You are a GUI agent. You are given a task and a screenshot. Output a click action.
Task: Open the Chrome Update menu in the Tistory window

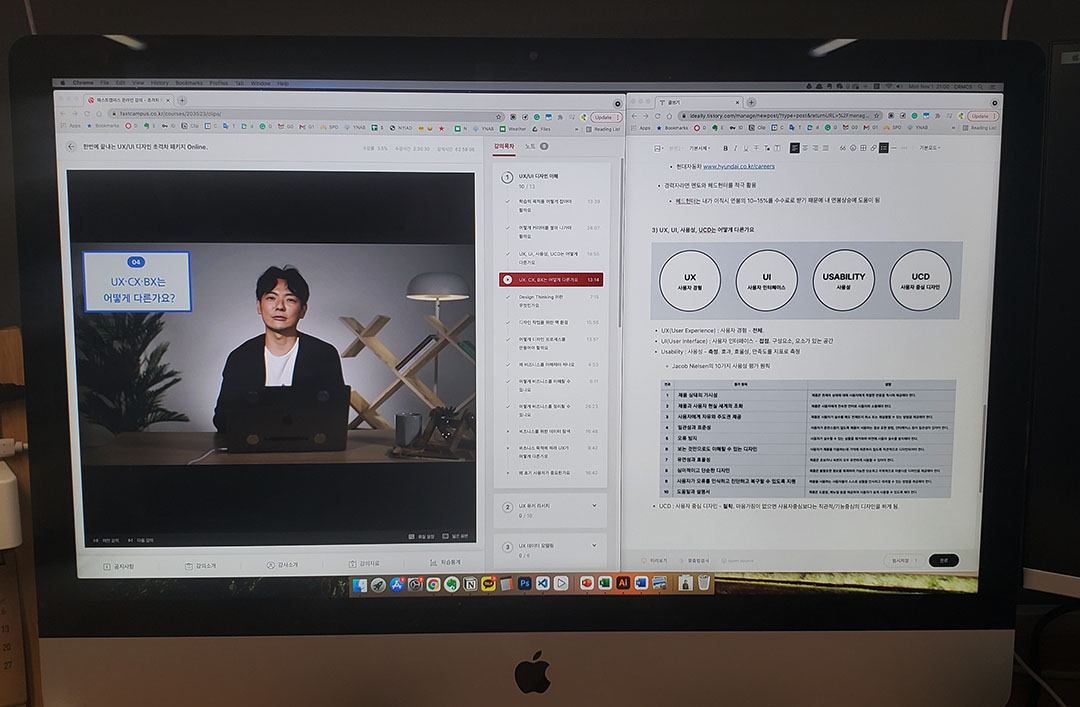[984, 116]
